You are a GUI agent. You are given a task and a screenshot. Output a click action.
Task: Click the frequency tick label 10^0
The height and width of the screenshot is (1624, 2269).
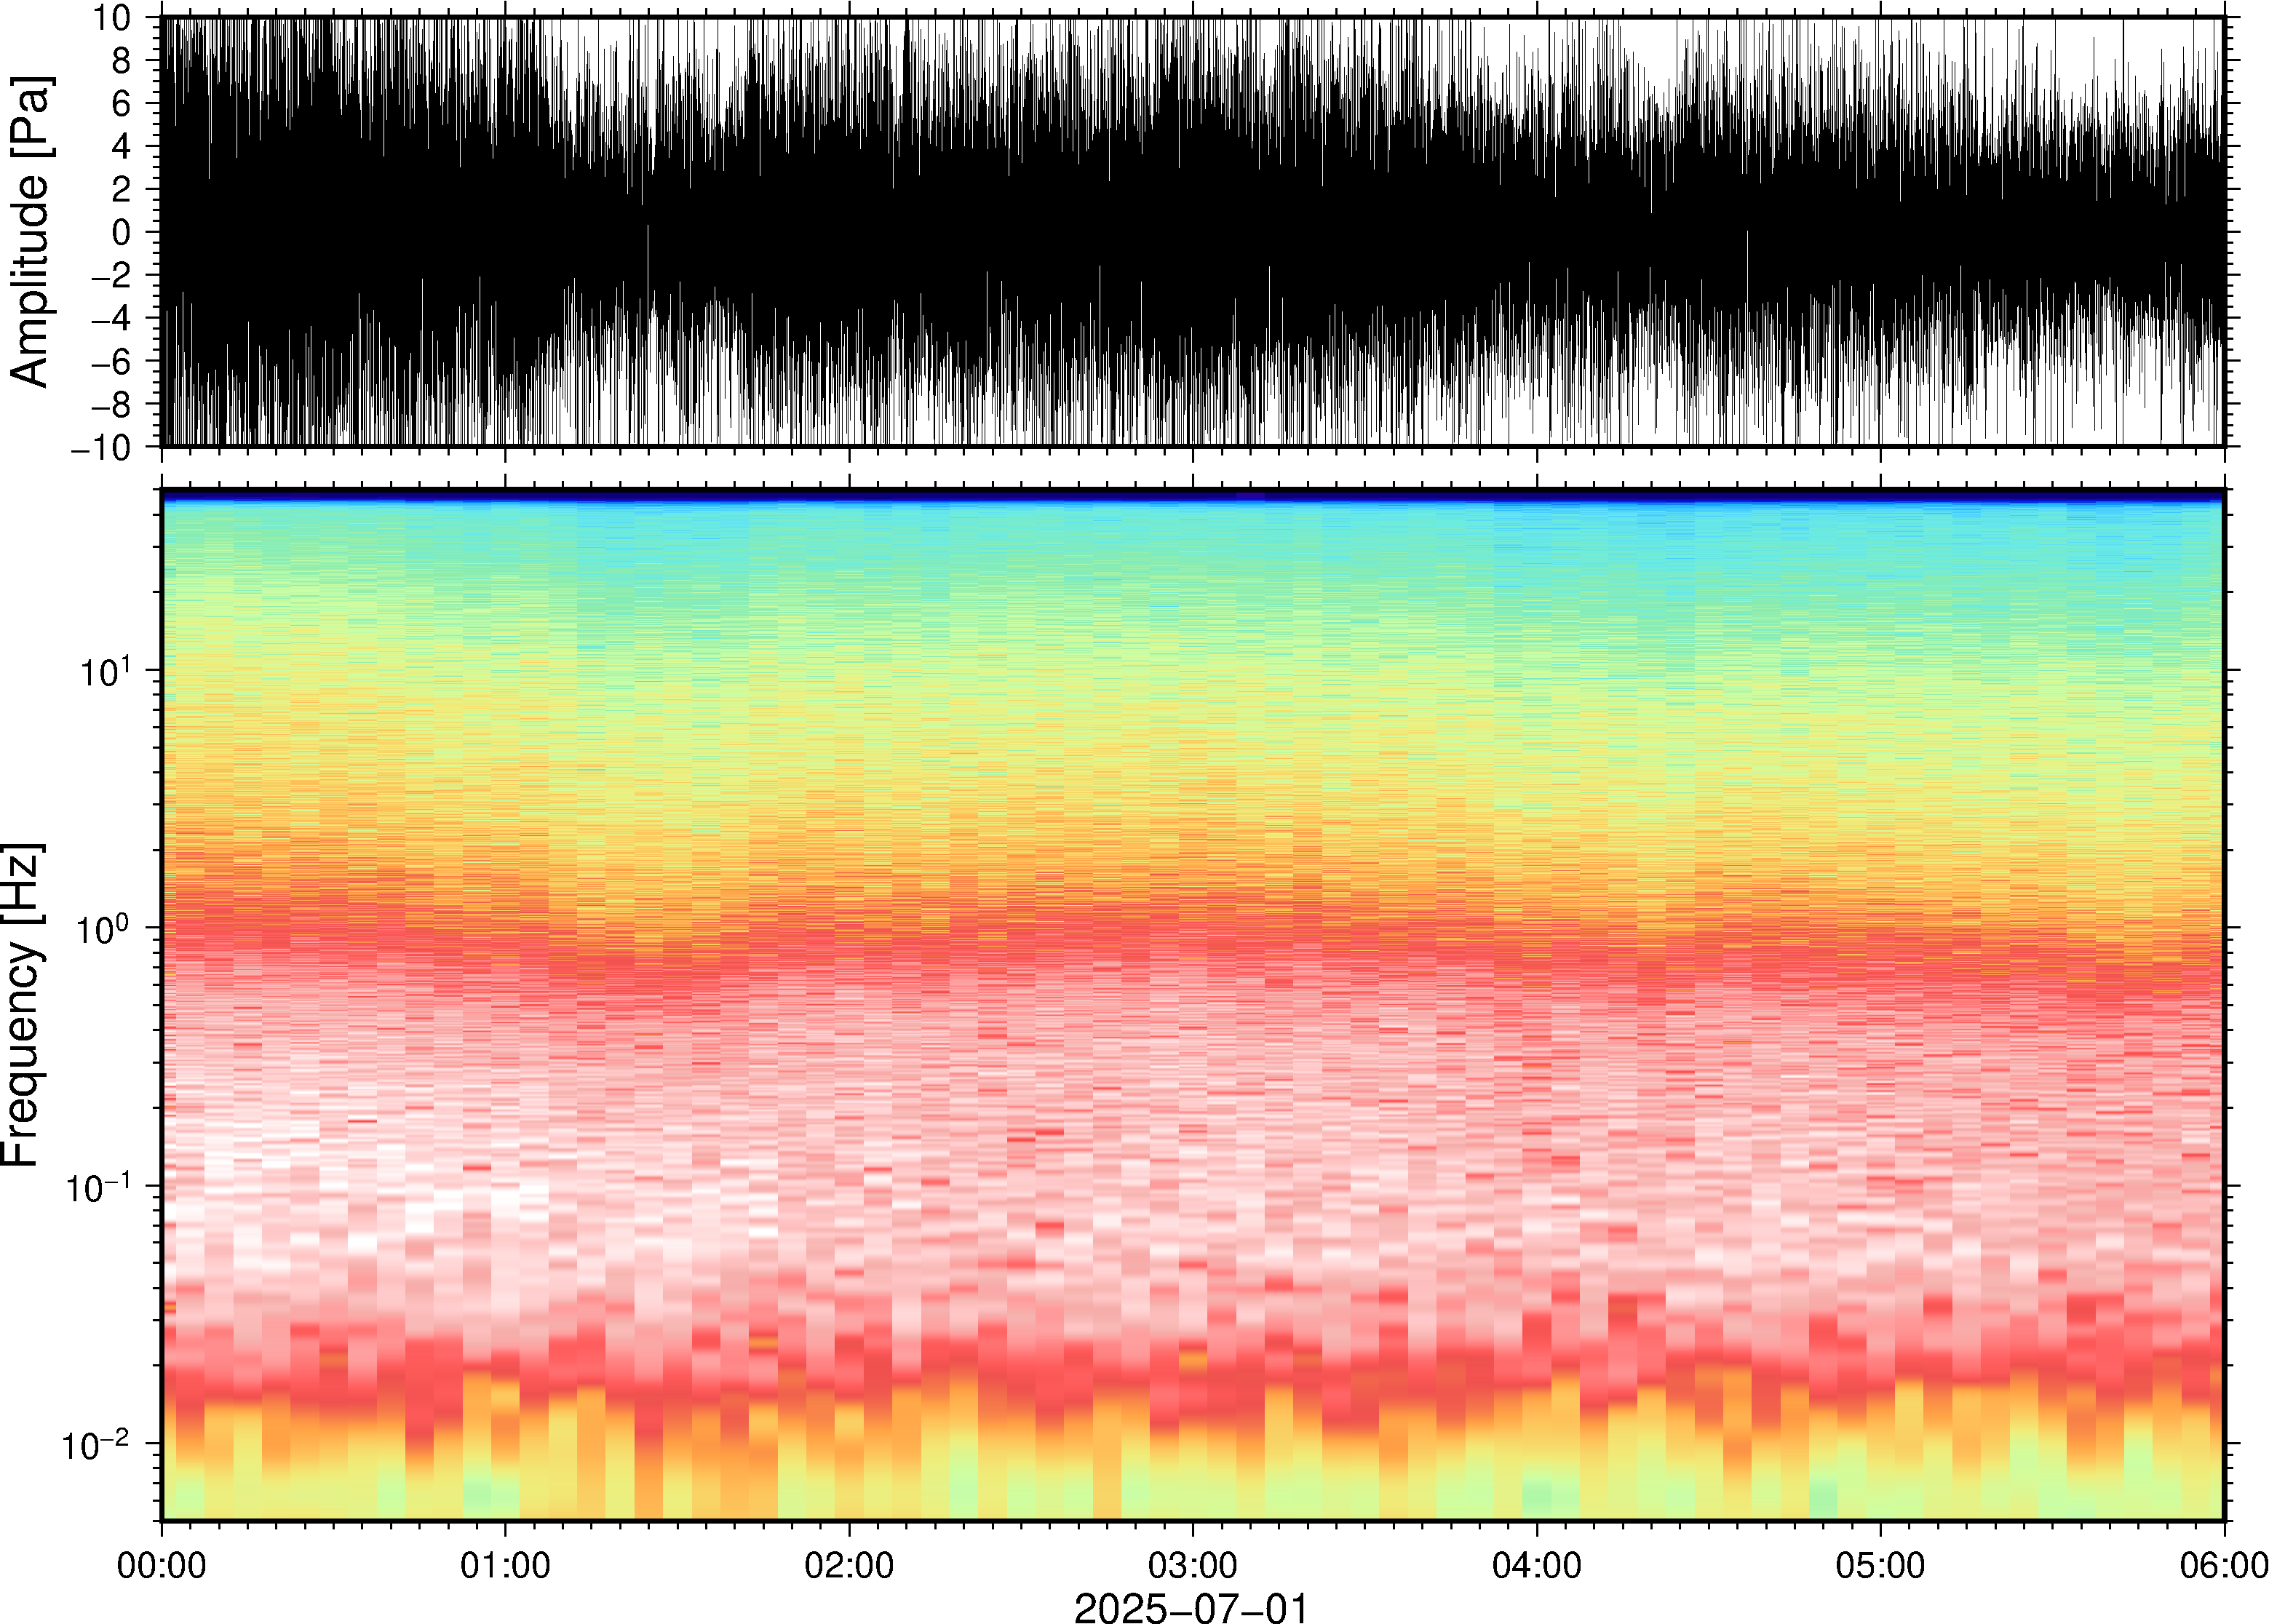tap(105, 929)
